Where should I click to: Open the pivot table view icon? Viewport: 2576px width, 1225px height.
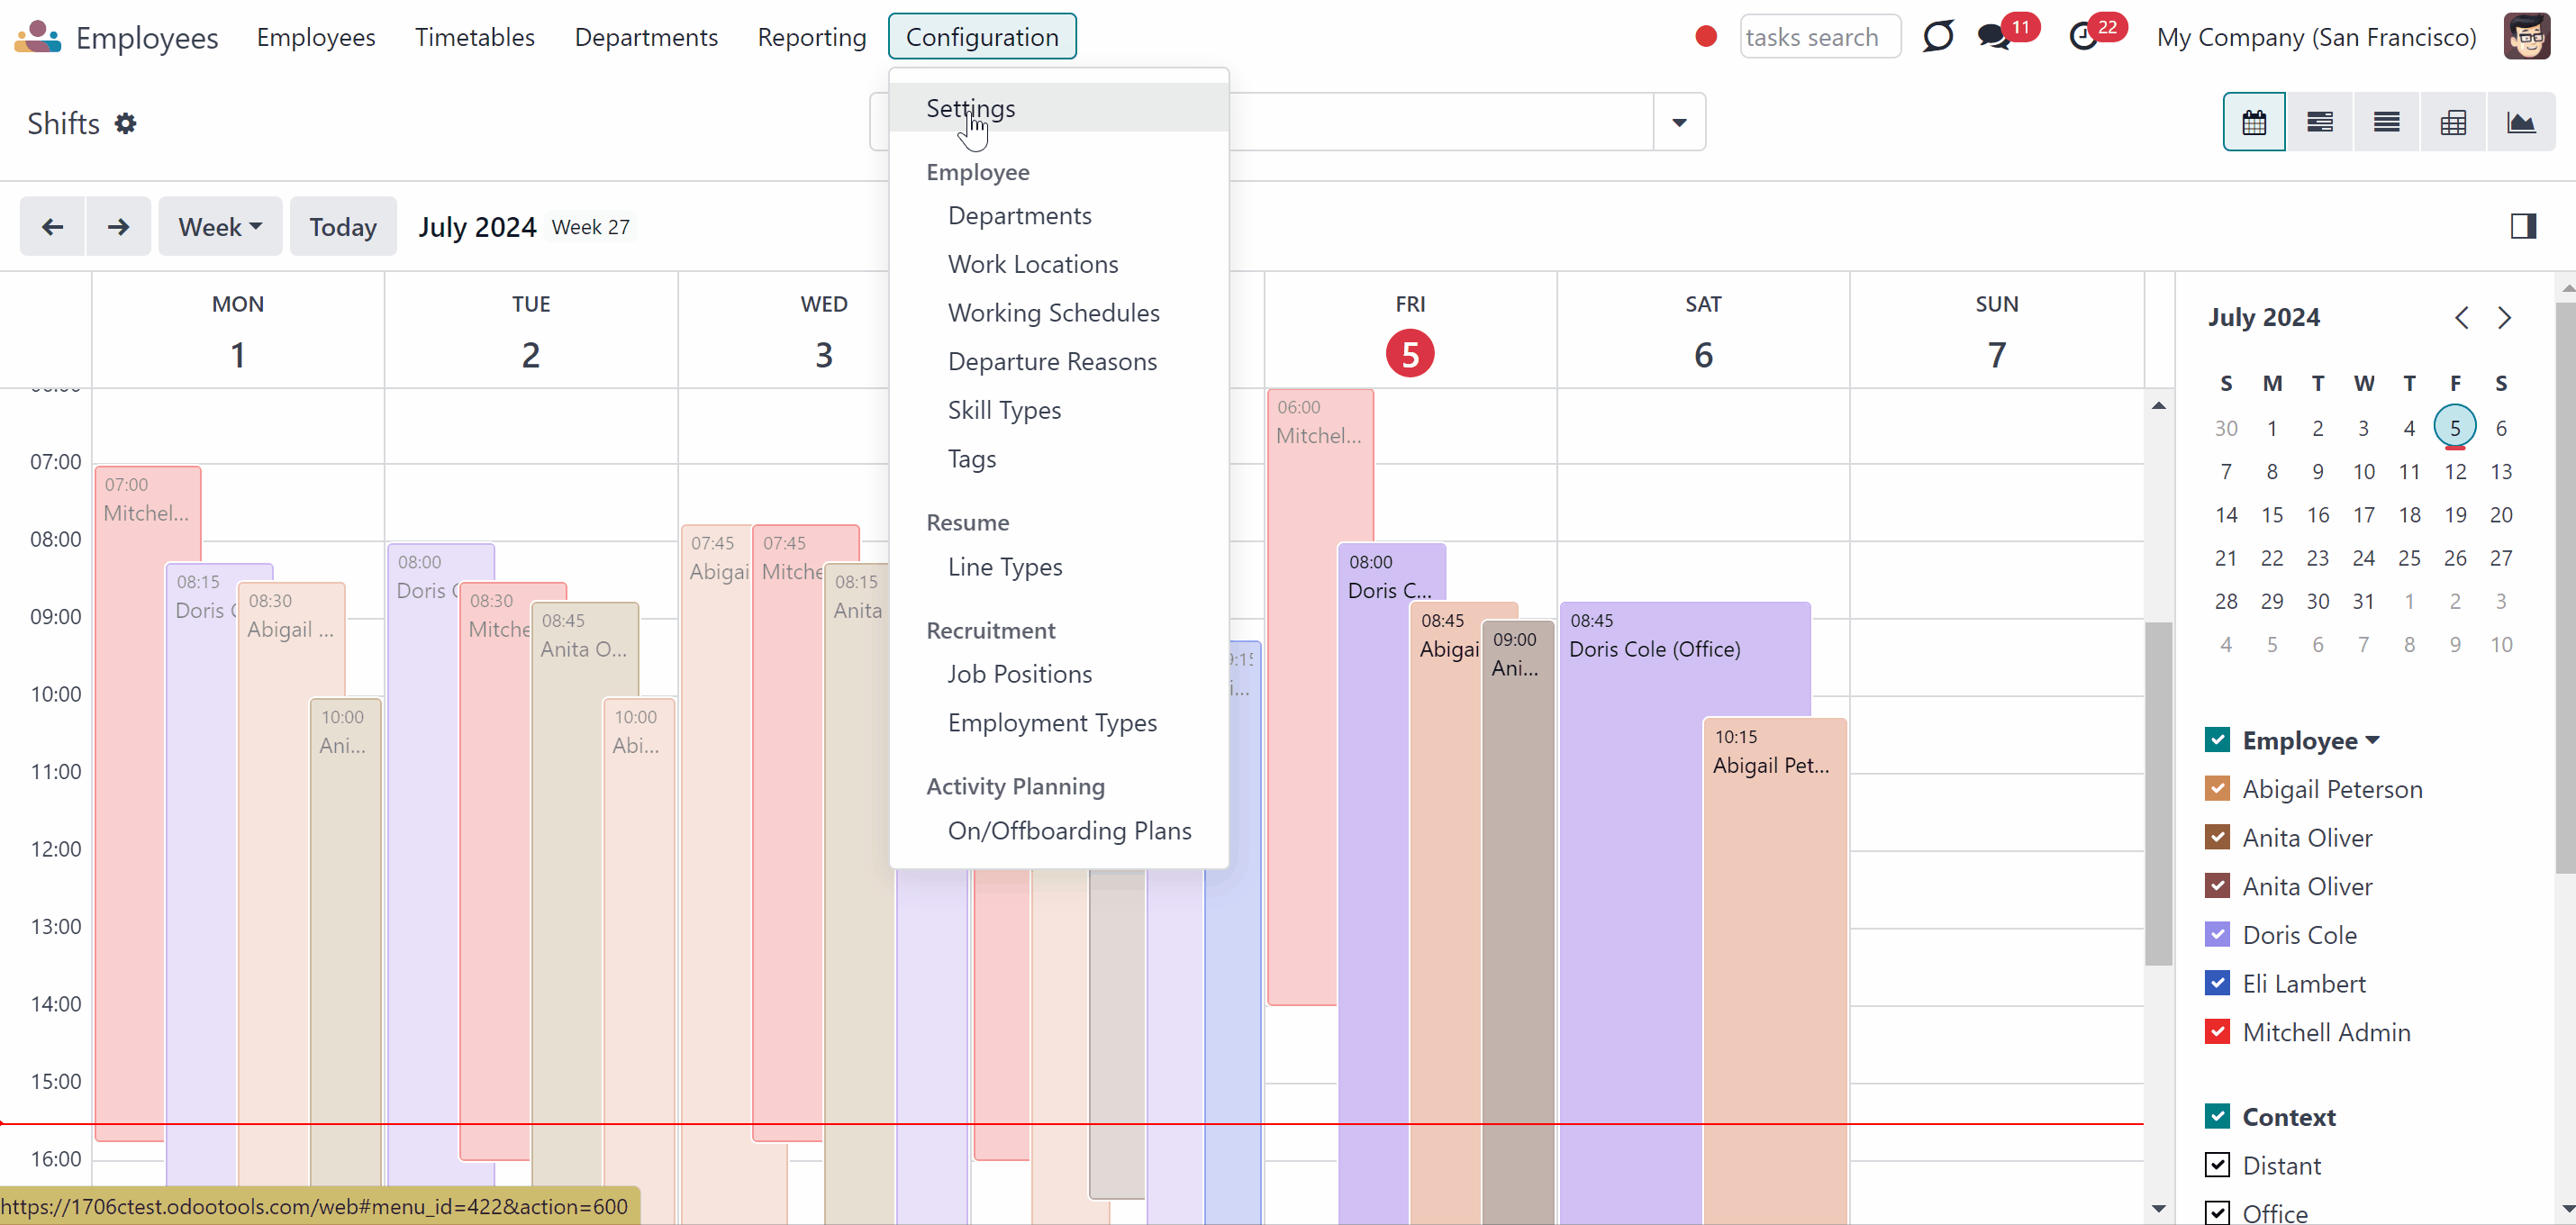(2453, 122)
